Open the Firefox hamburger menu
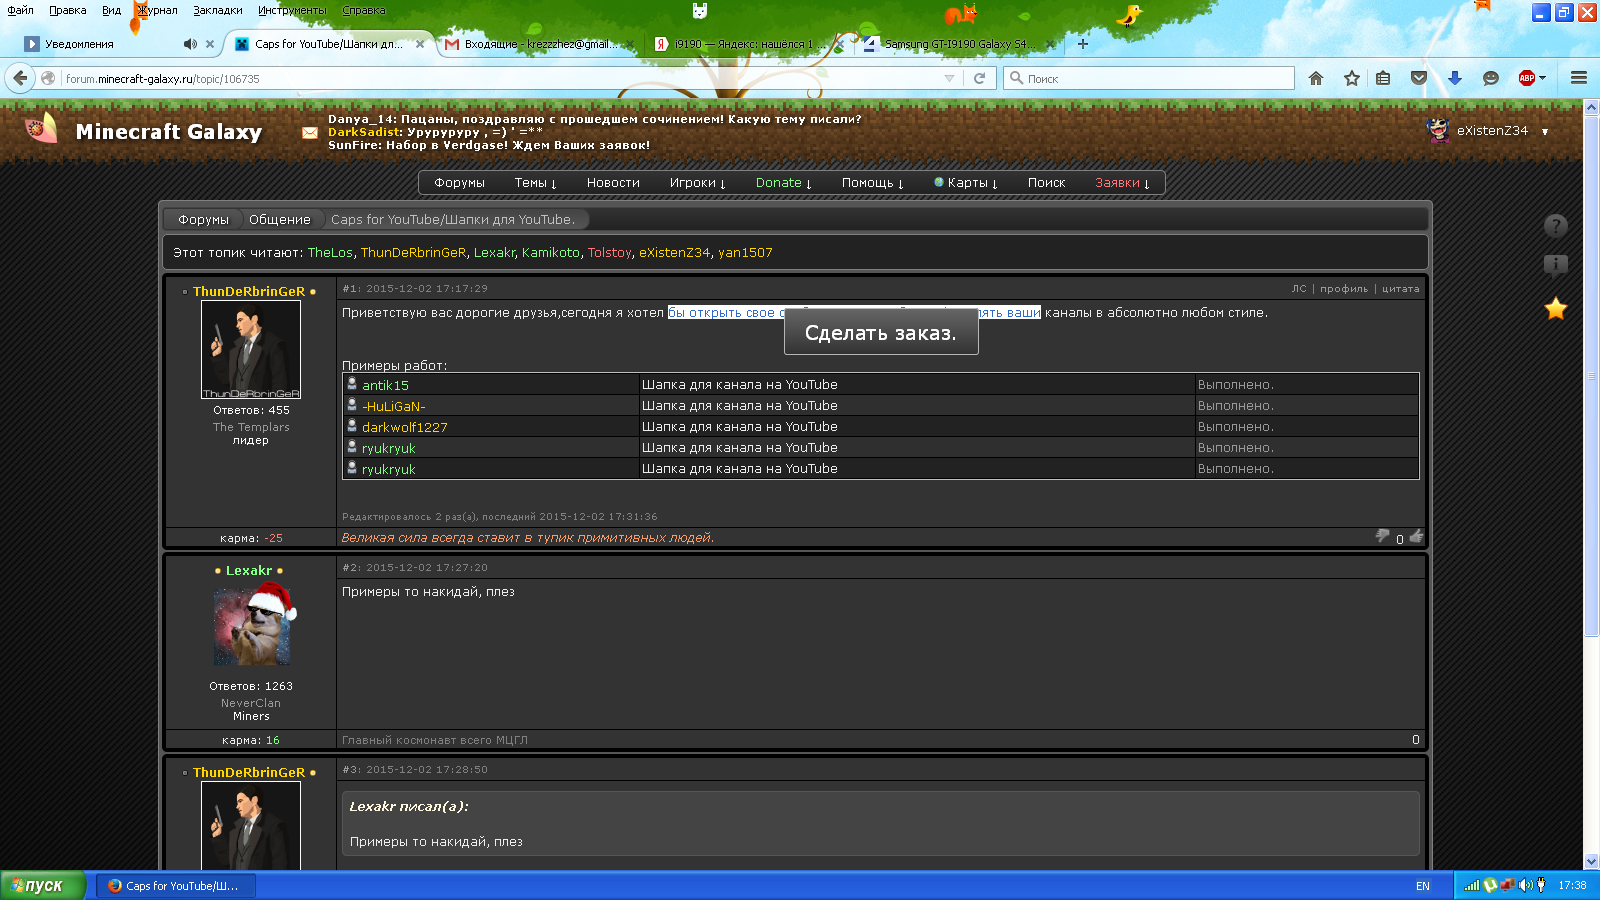1600x900 pixels. (x=1579, y=78)
